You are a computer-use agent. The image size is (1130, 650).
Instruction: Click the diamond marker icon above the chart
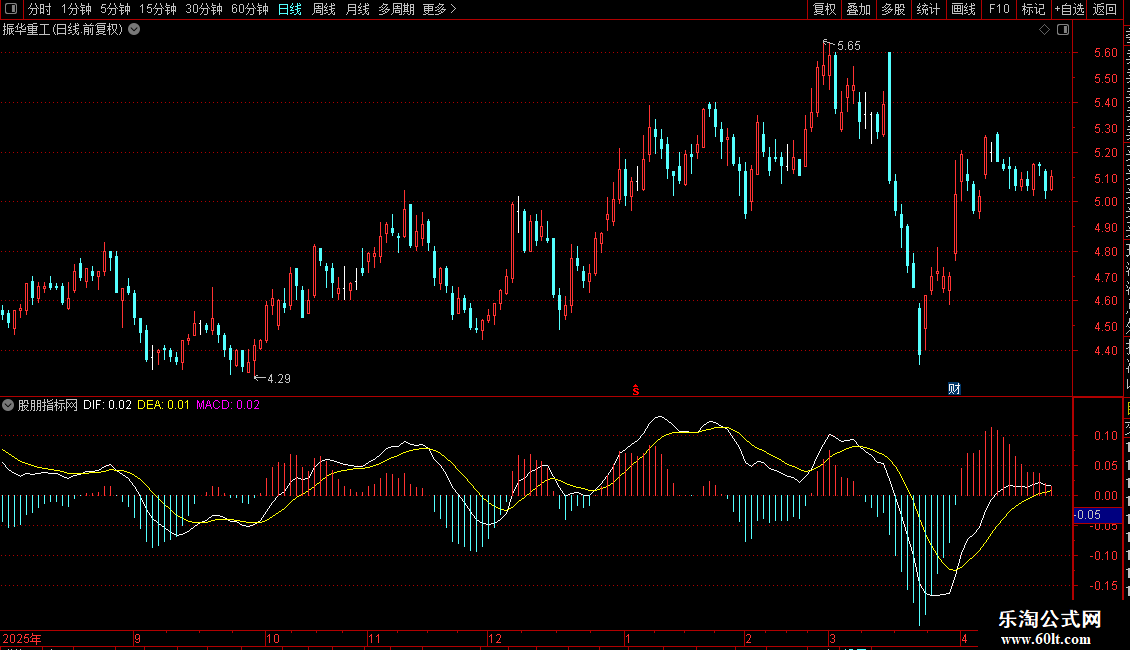tap(1044, 30)
